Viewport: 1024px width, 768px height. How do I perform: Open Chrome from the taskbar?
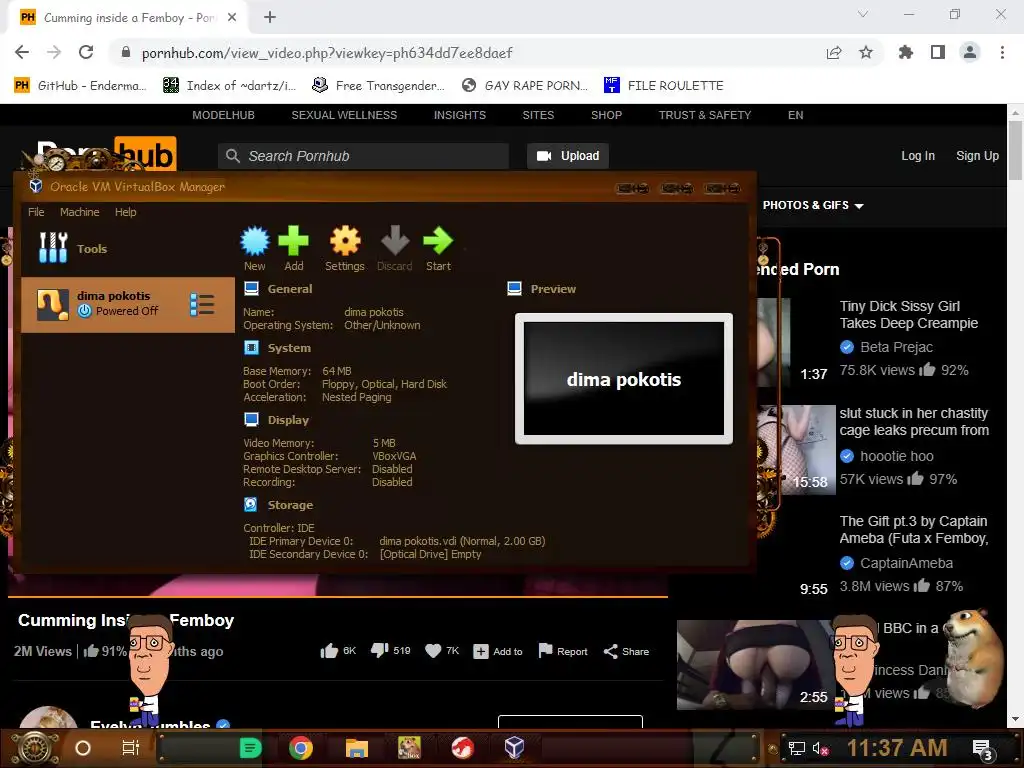coord(301,748)
